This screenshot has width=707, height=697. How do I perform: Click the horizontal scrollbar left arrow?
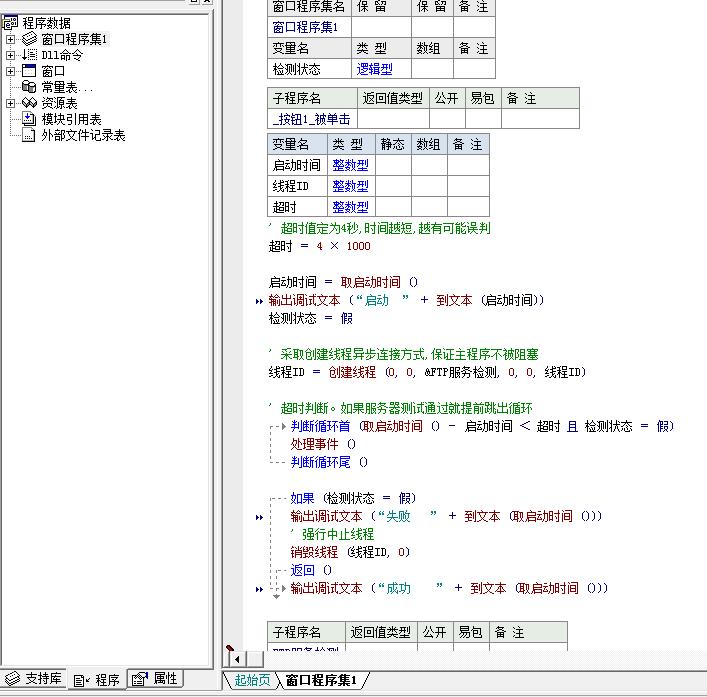[x=237, y=660]
